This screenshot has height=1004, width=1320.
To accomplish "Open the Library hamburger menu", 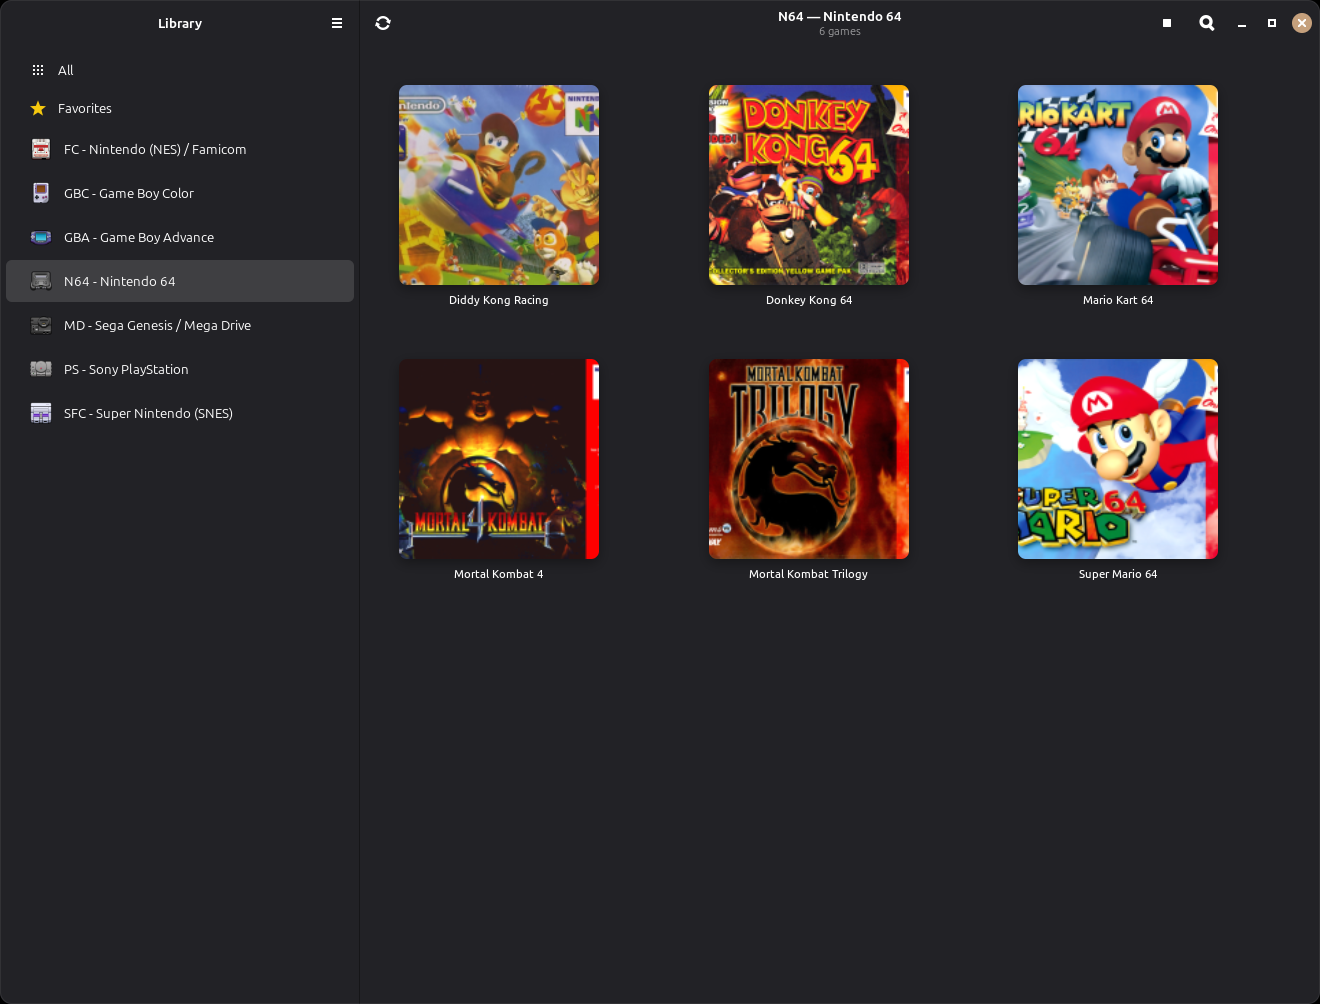I will click(x=337, y=23).
